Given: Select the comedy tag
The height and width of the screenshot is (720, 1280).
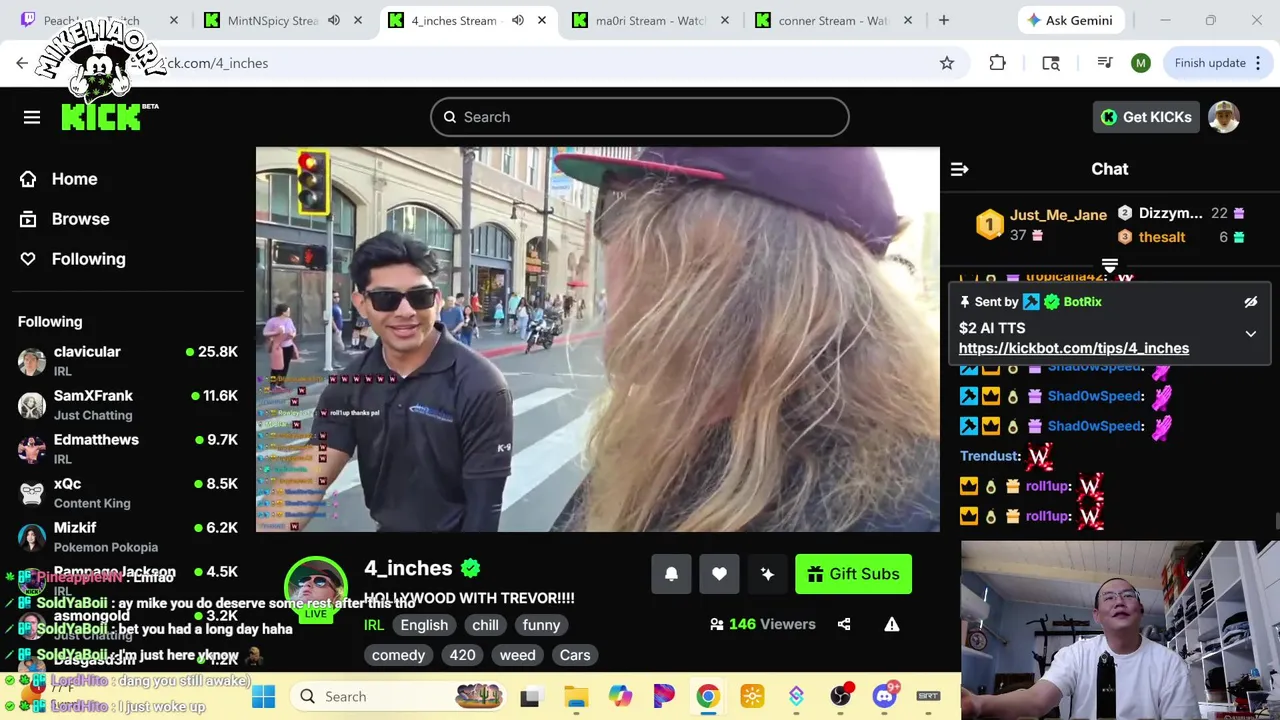Looking at the screenshot, I should coord(398,655).
